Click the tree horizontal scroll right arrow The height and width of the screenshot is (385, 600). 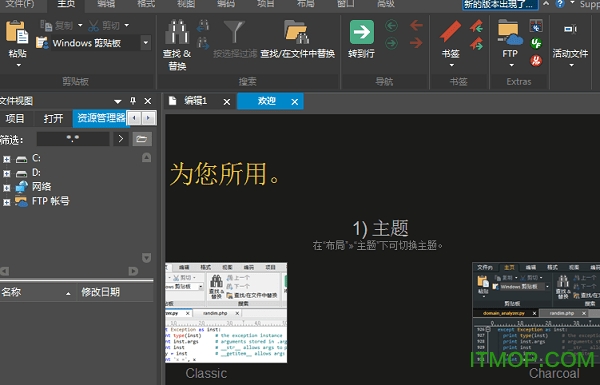133,271
